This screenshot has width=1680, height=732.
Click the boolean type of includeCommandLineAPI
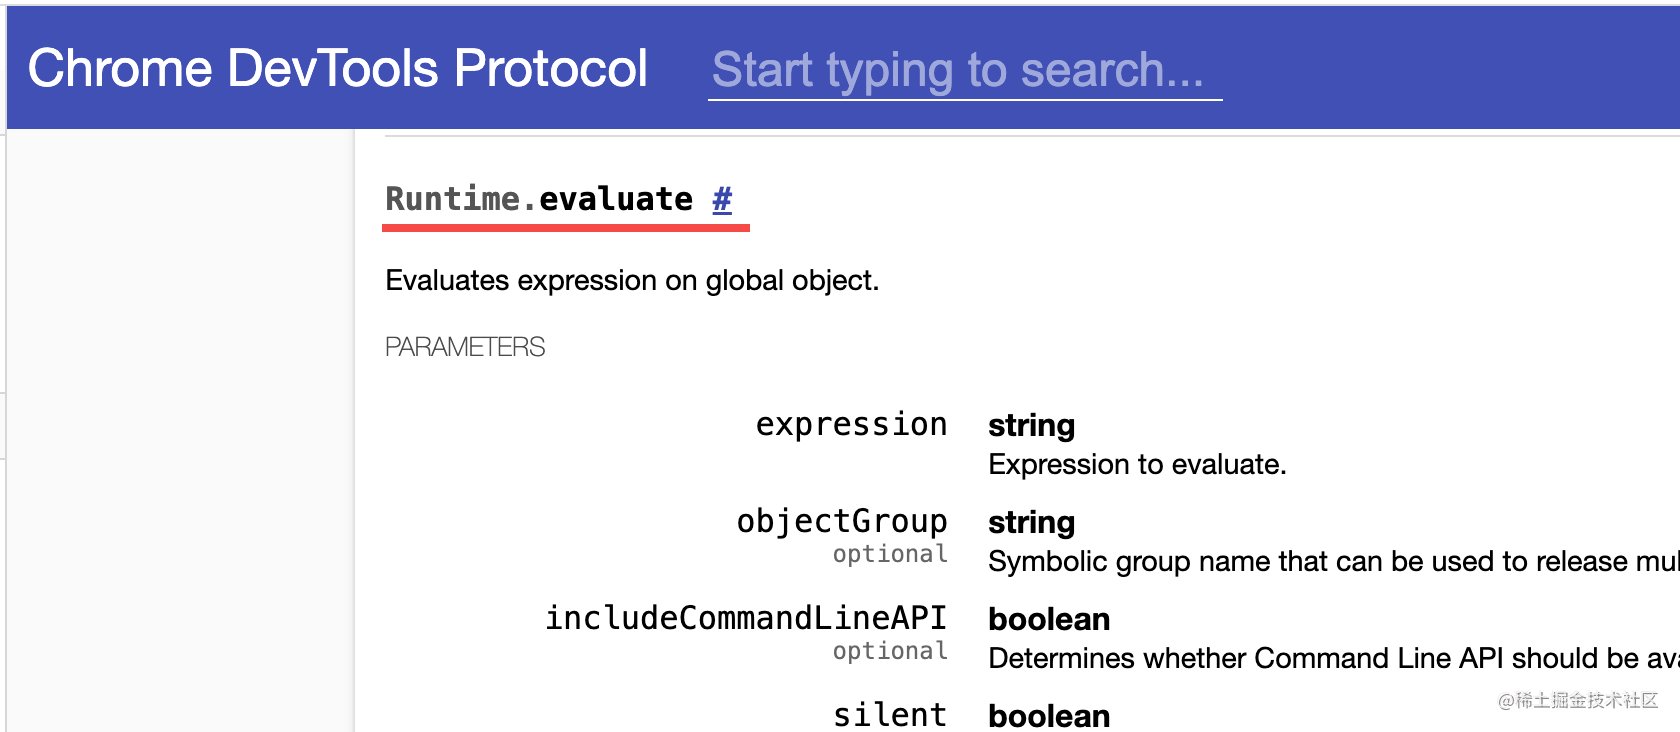[x=1049, y=620]
